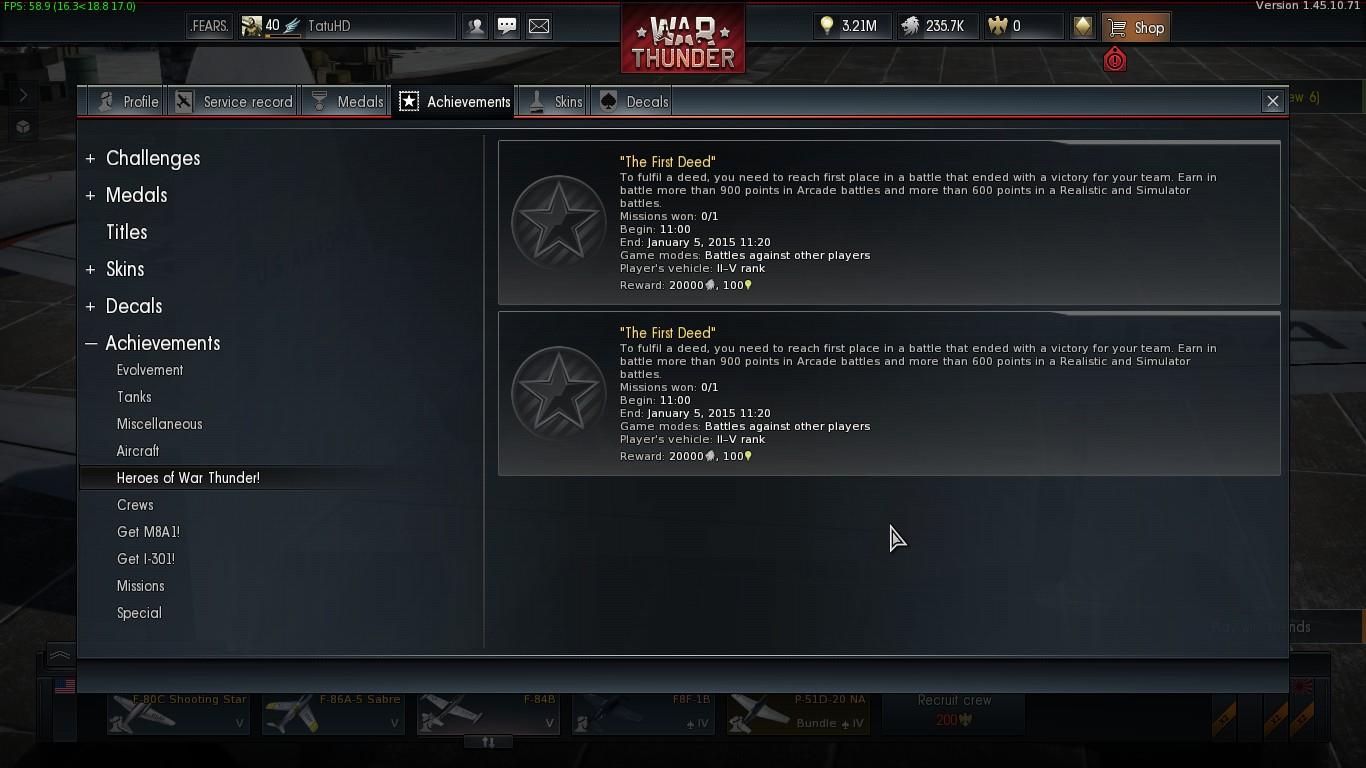1366x768 pixels.
Task: Select the Get M8A1! category
Action: point(148,532)
